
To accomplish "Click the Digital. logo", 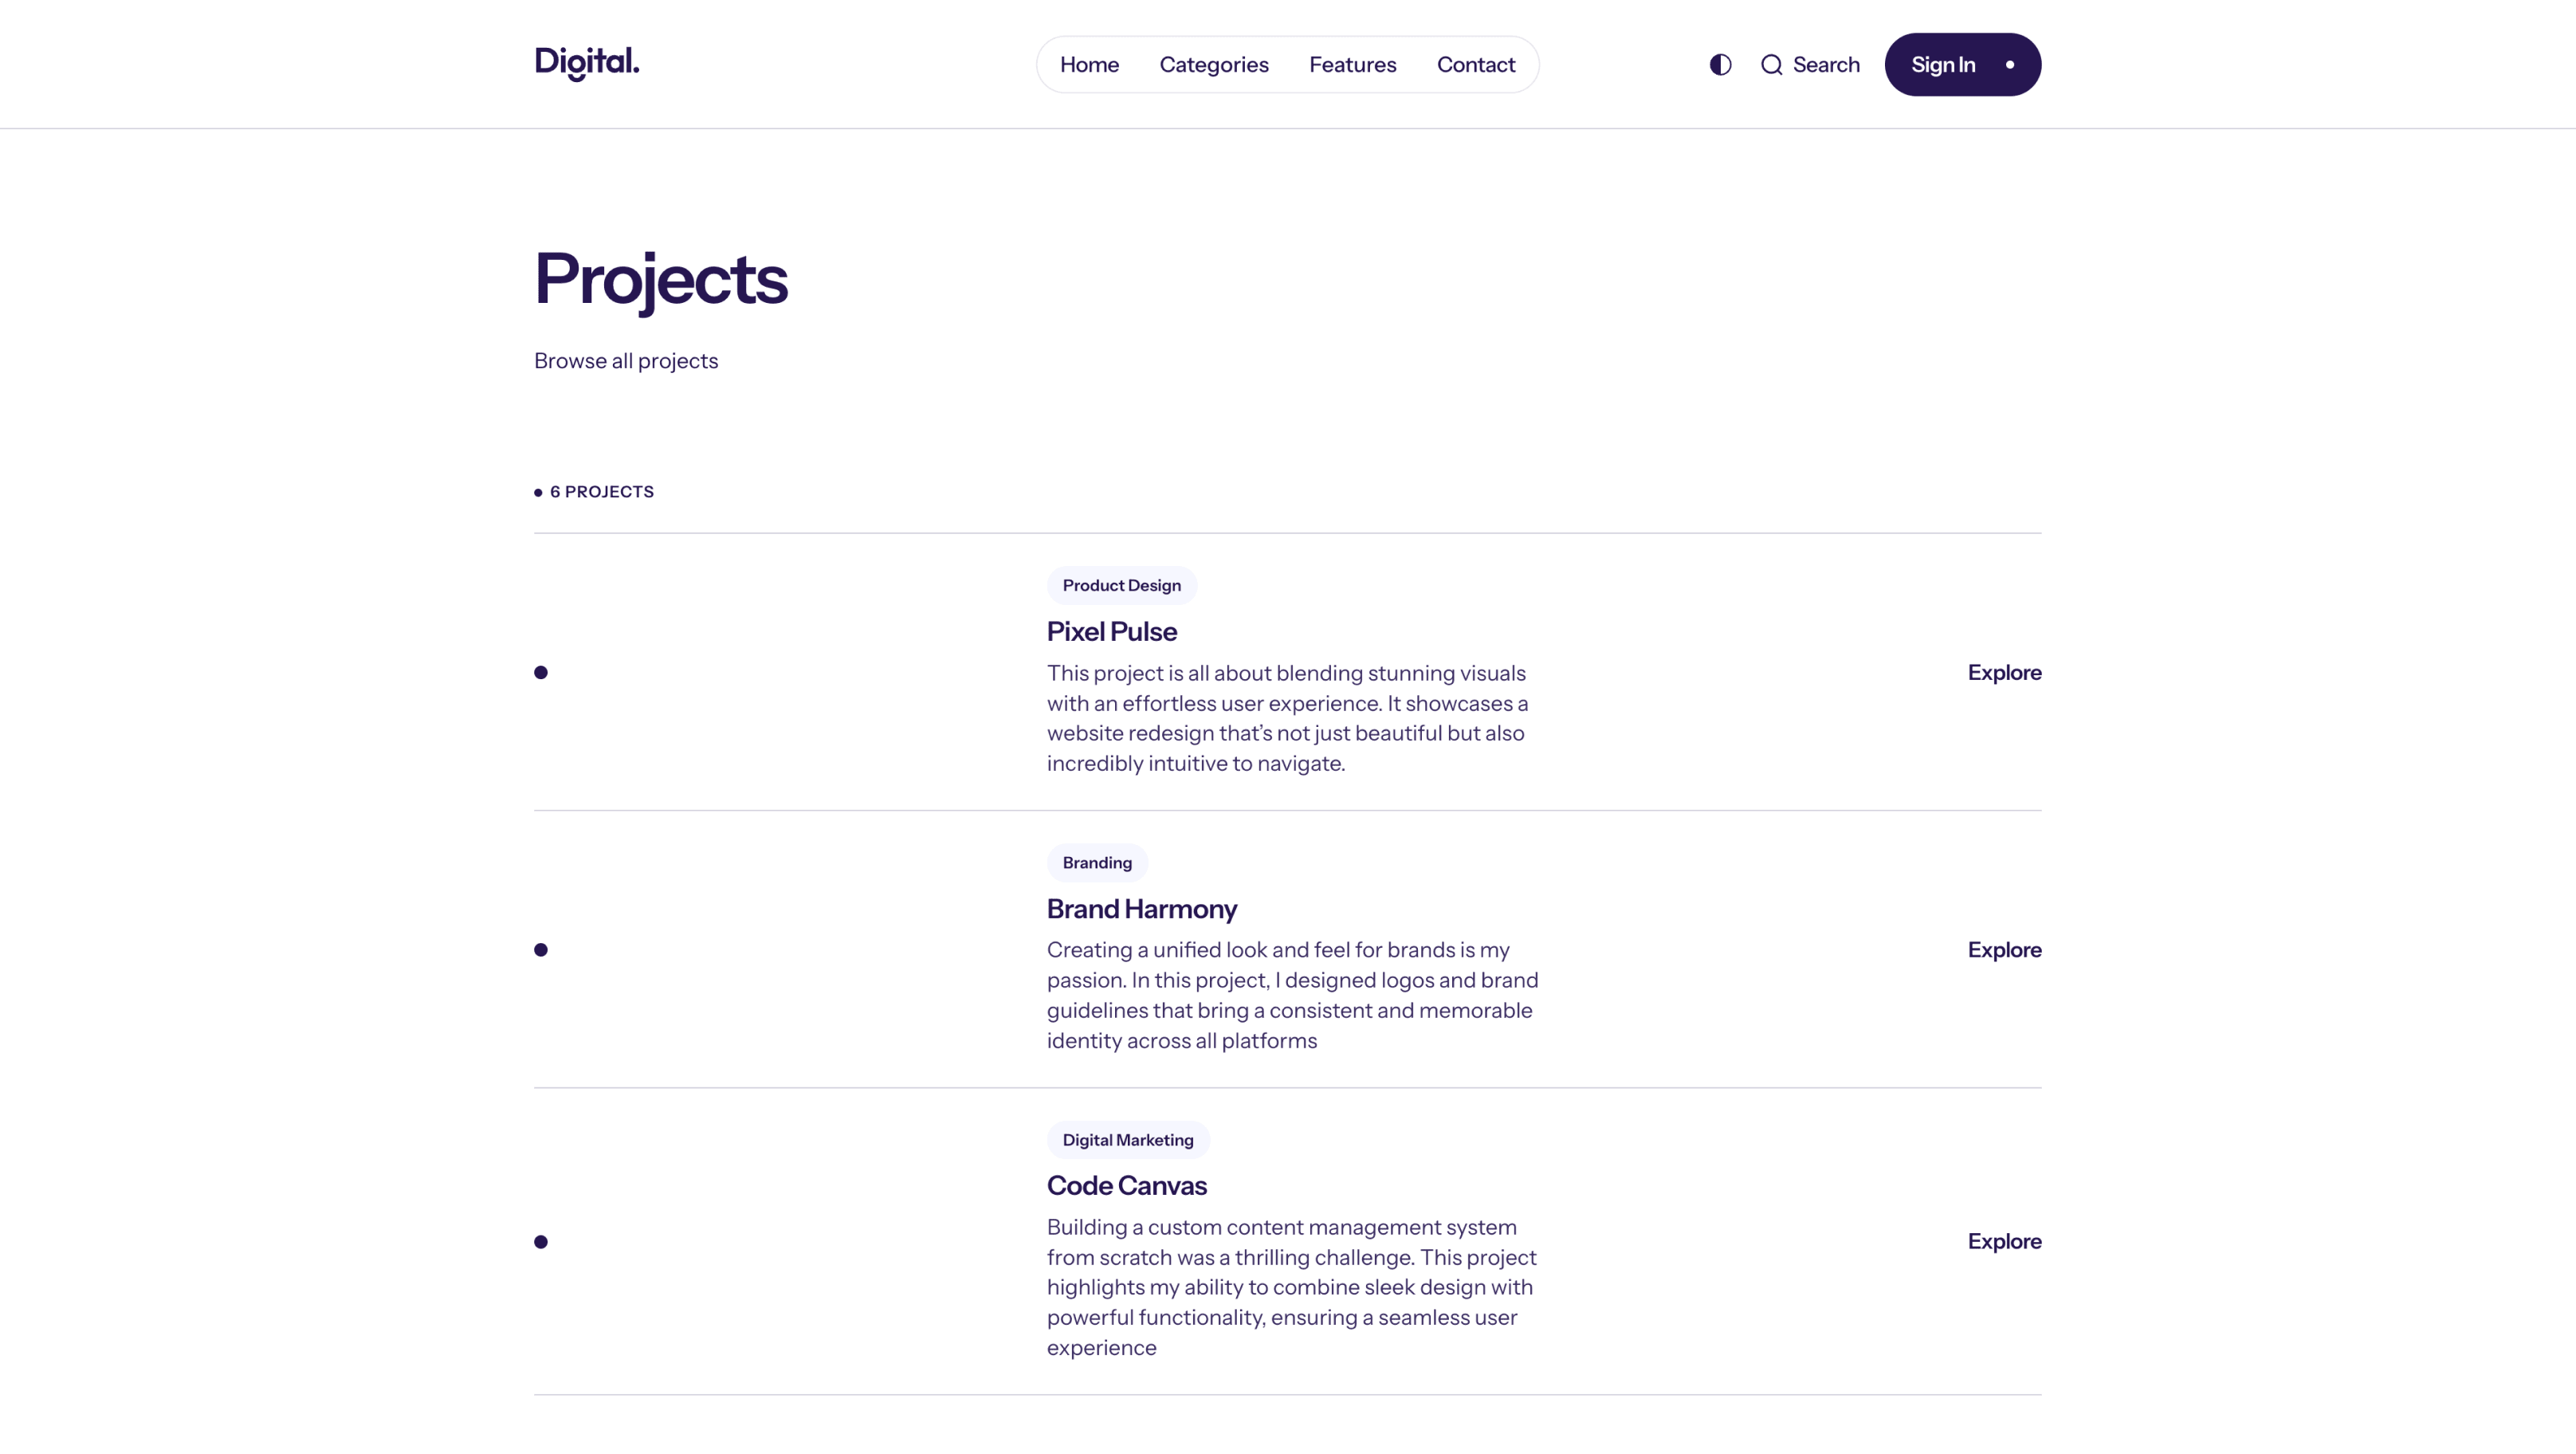I will pos(587,63).
